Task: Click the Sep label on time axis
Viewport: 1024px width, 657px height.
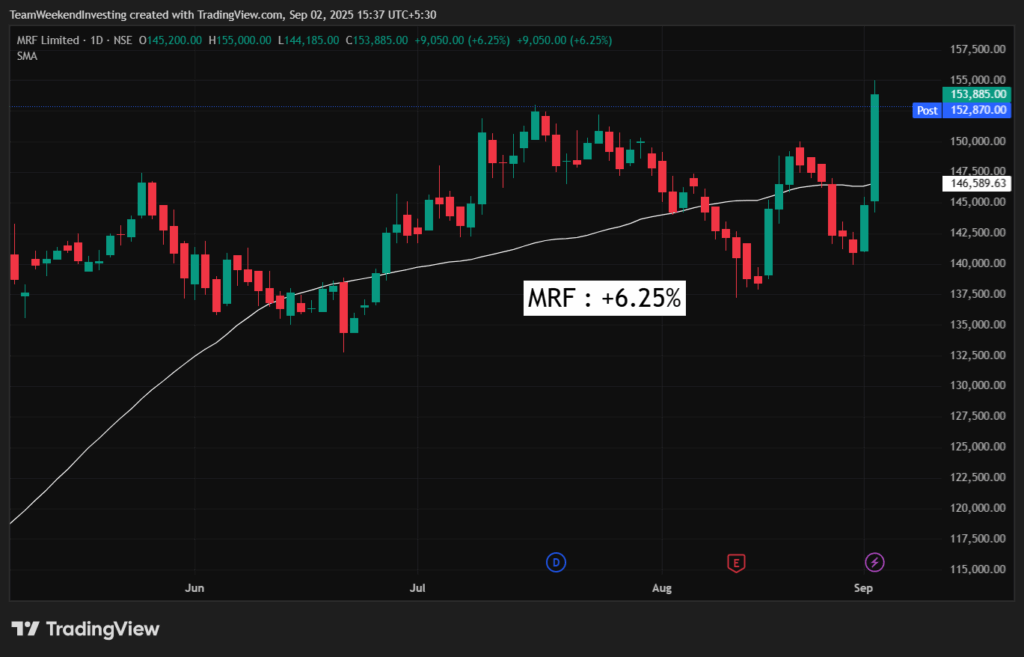Action: coord(863,588)
